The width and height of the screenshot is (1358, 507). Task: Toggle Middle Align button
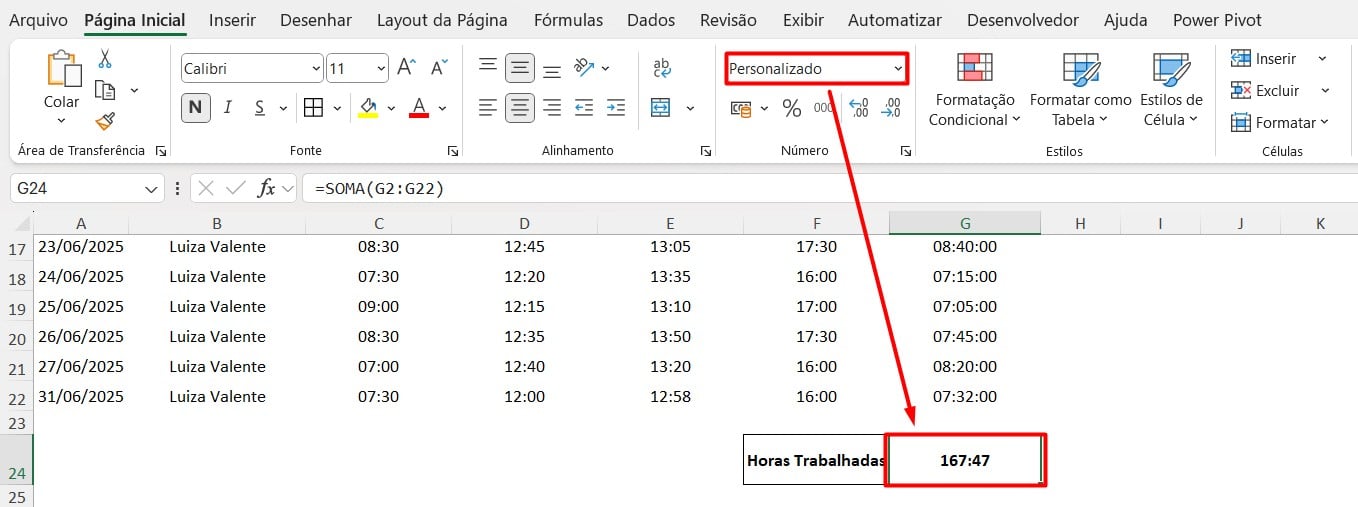tap(519, 68)
